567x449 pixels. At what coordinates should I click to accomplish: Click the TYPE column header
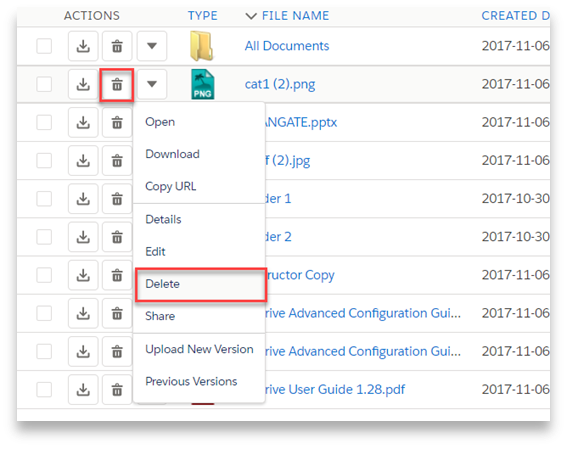point(202,16)
